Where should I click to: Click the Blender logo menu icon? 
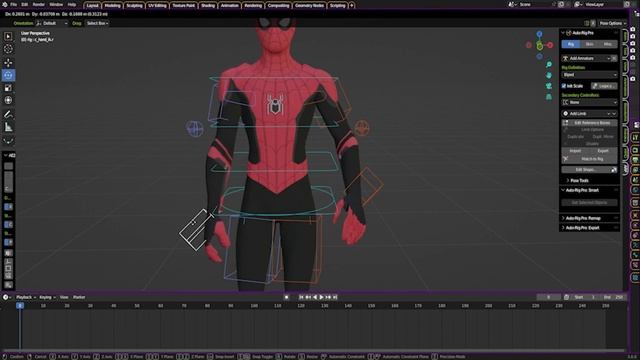(x=4, y=4)
